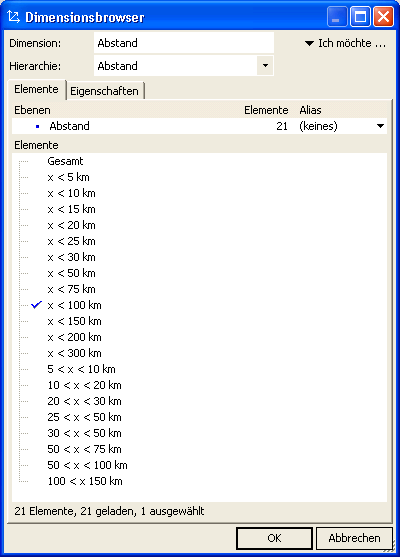
Task: Click the blue checkmark next to x < 100 km
Action: (37, 305)
